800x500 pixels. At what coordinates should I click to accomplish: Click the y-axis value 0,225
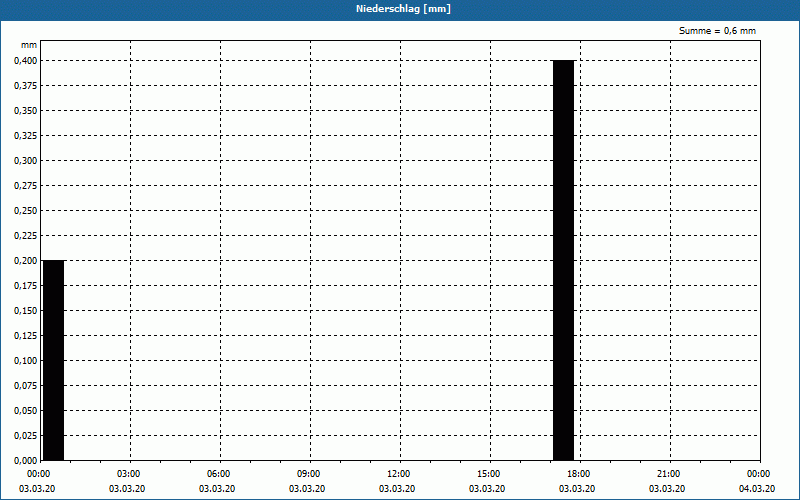point(26,236)
